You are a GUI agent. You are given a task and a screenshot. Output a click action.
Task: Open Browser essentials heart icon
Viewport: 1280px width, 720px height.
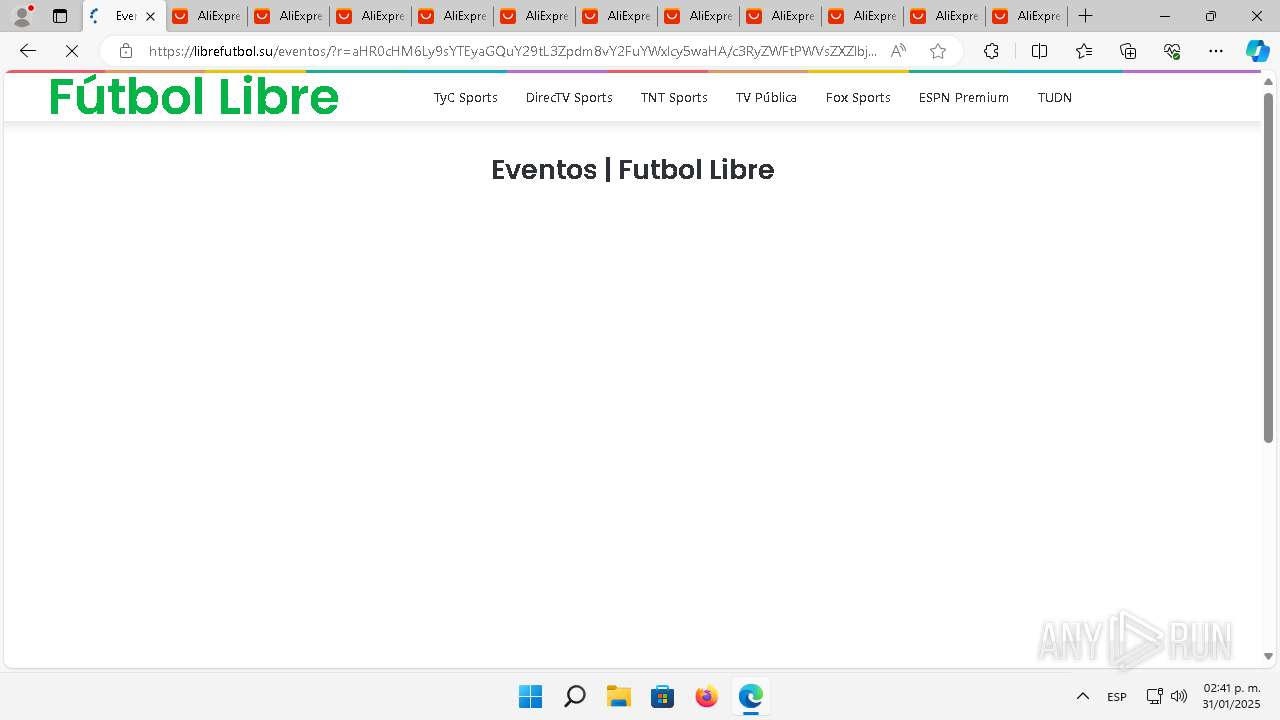[1172, 51]
